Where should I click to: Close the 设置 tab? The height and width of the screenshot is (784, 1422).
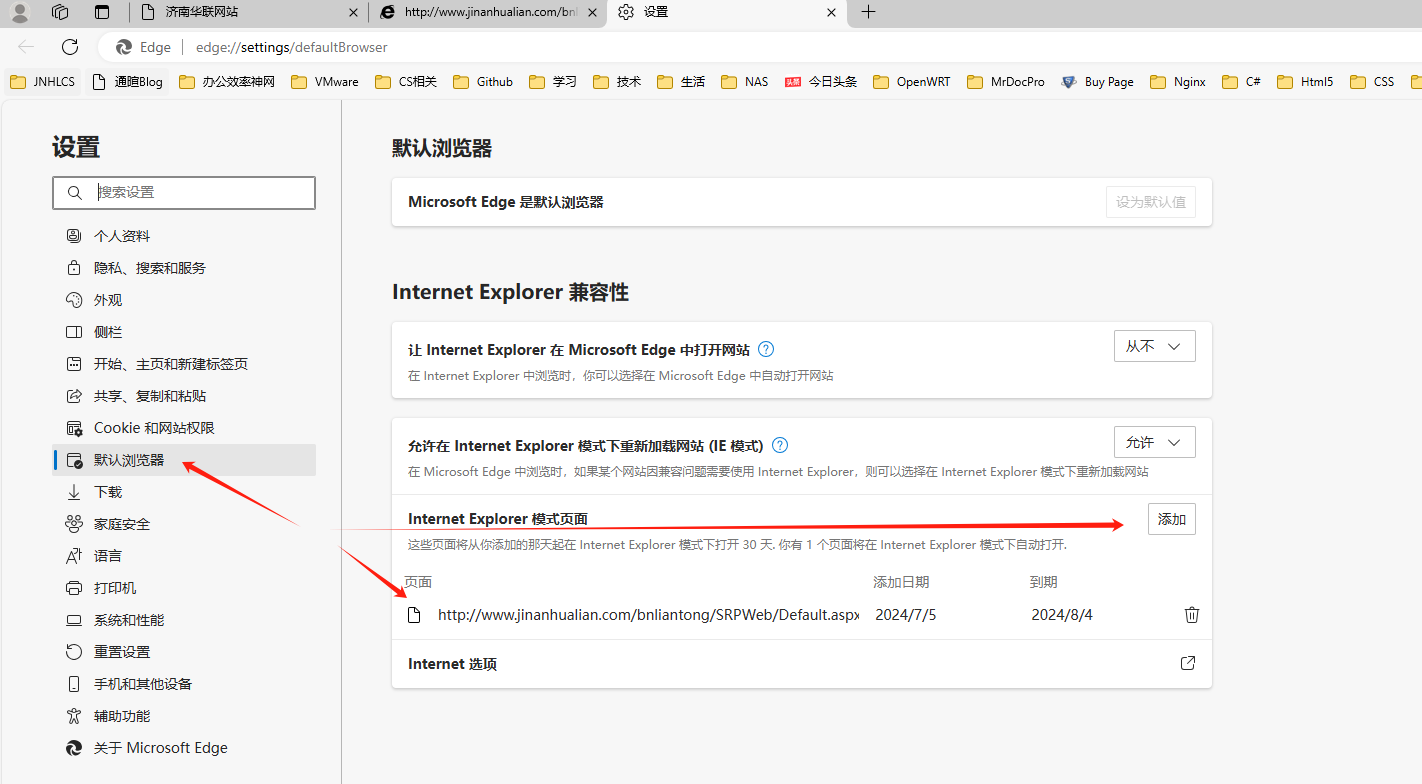(x=832, y=13)
